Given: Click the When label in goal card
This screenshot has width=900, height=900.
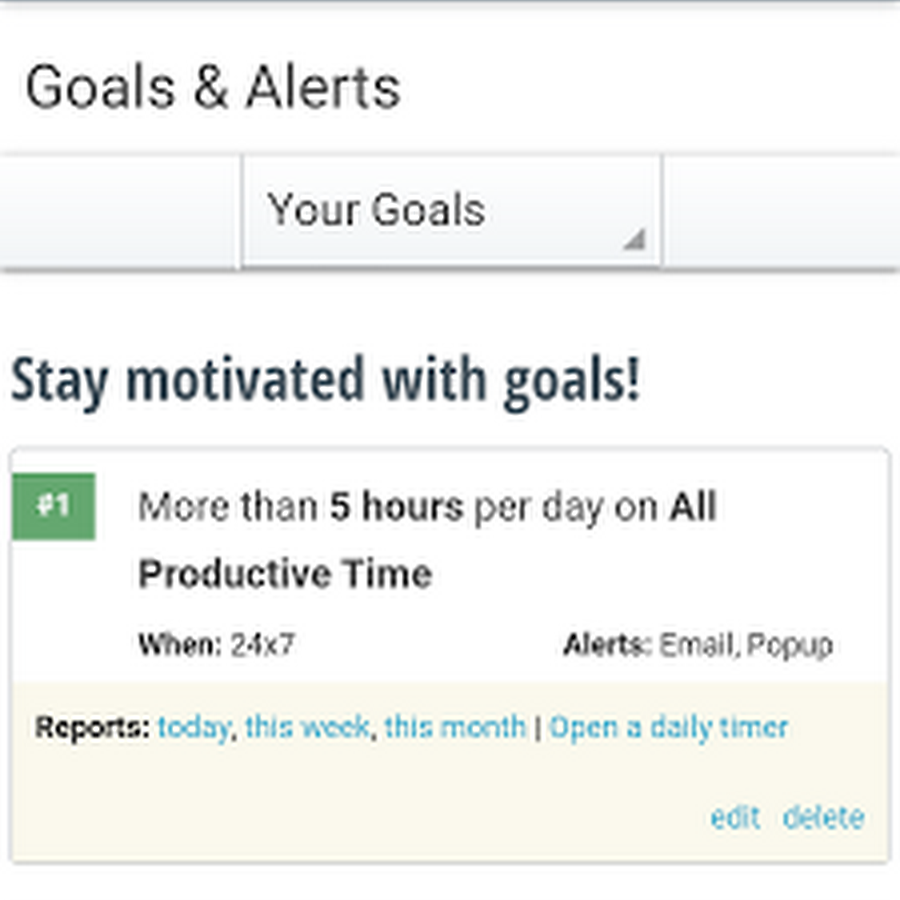Looking at the screenshot, I should pyautogui.click(x=179, y=645).
